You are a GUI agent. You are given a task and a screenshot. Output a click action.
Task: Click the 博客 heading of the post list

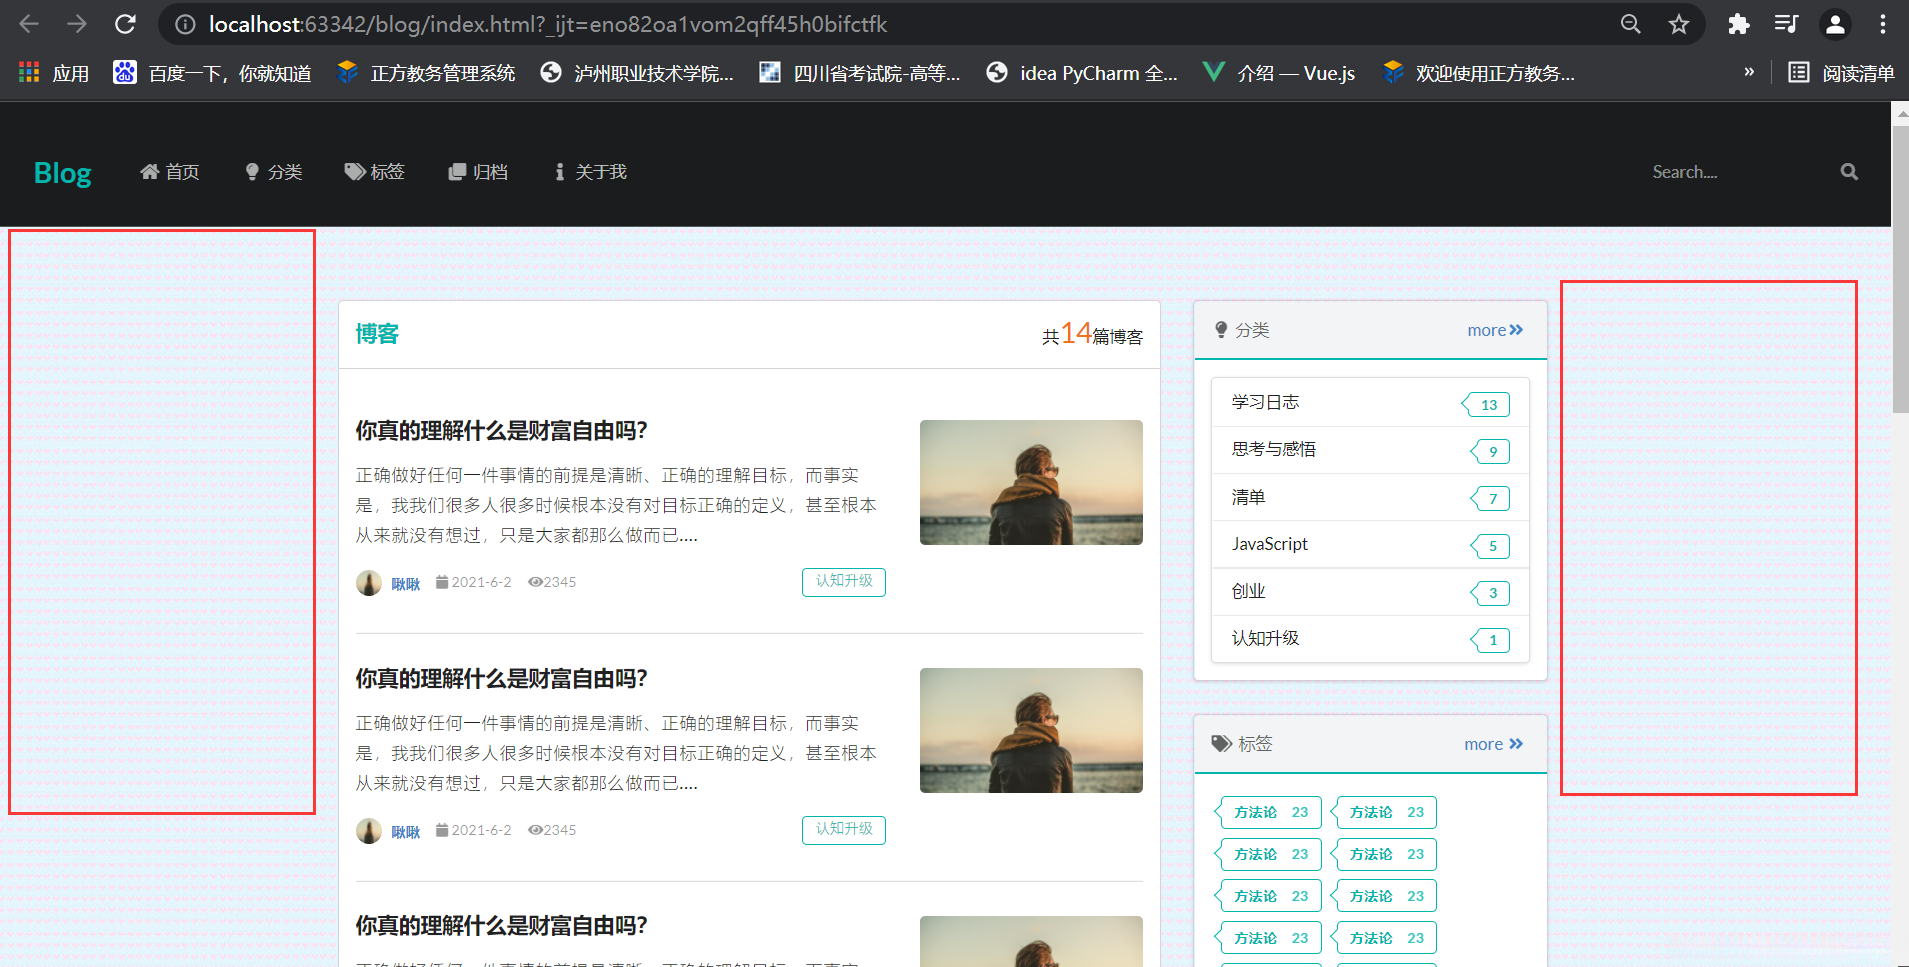point(377,334)
